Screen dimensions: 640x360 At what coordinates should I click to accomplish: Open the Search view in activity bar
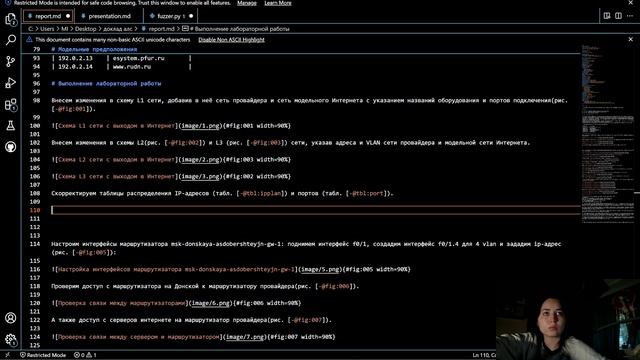[x=11, y=40]
